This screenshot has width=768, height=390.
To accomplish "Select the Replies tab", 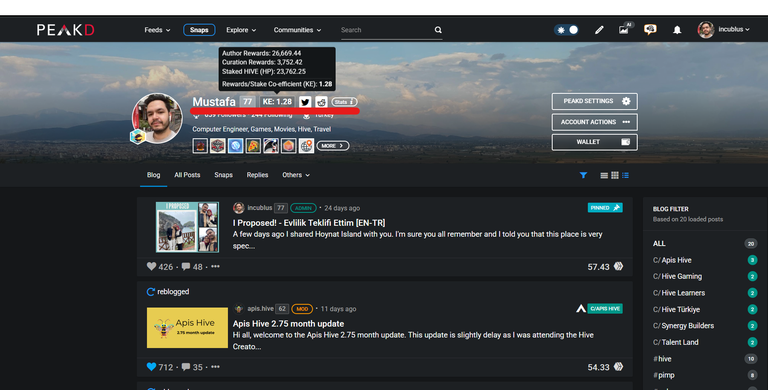I will [x=257, y=175].
